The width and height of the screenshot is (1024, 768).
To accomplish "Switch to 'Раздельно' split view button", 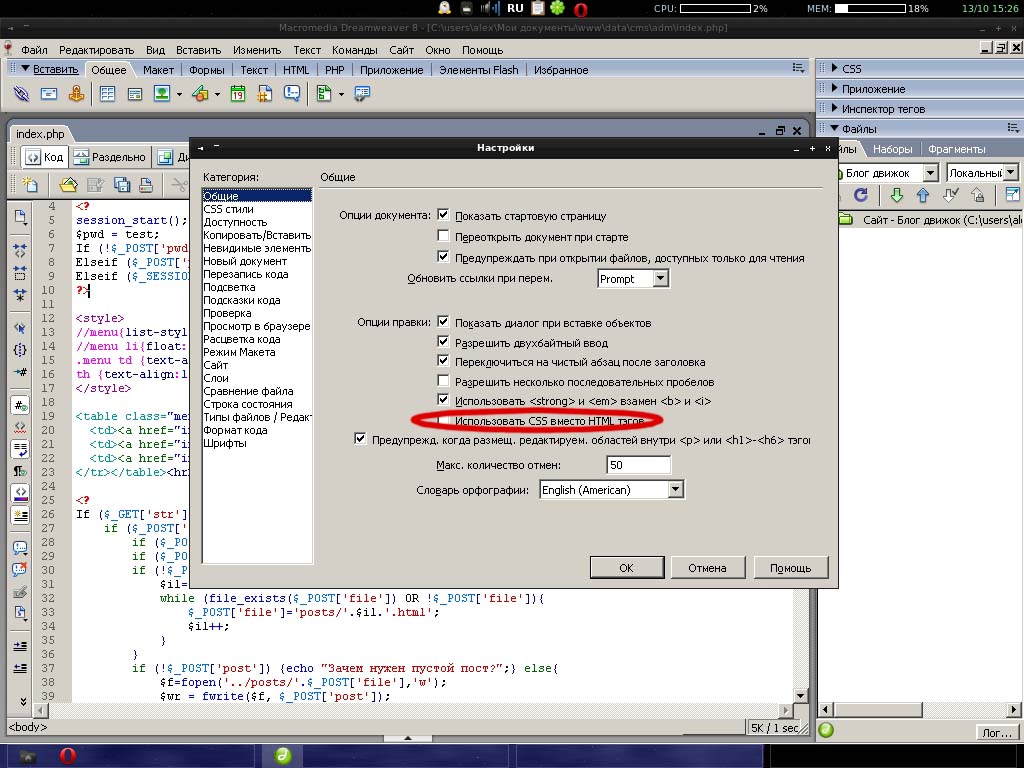I will (109, 157).
